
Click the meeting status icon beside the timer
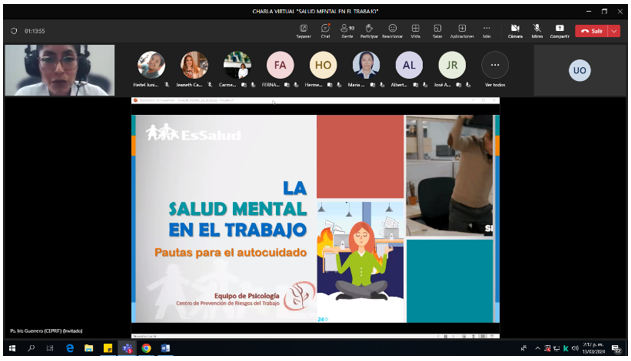(14, 31)
